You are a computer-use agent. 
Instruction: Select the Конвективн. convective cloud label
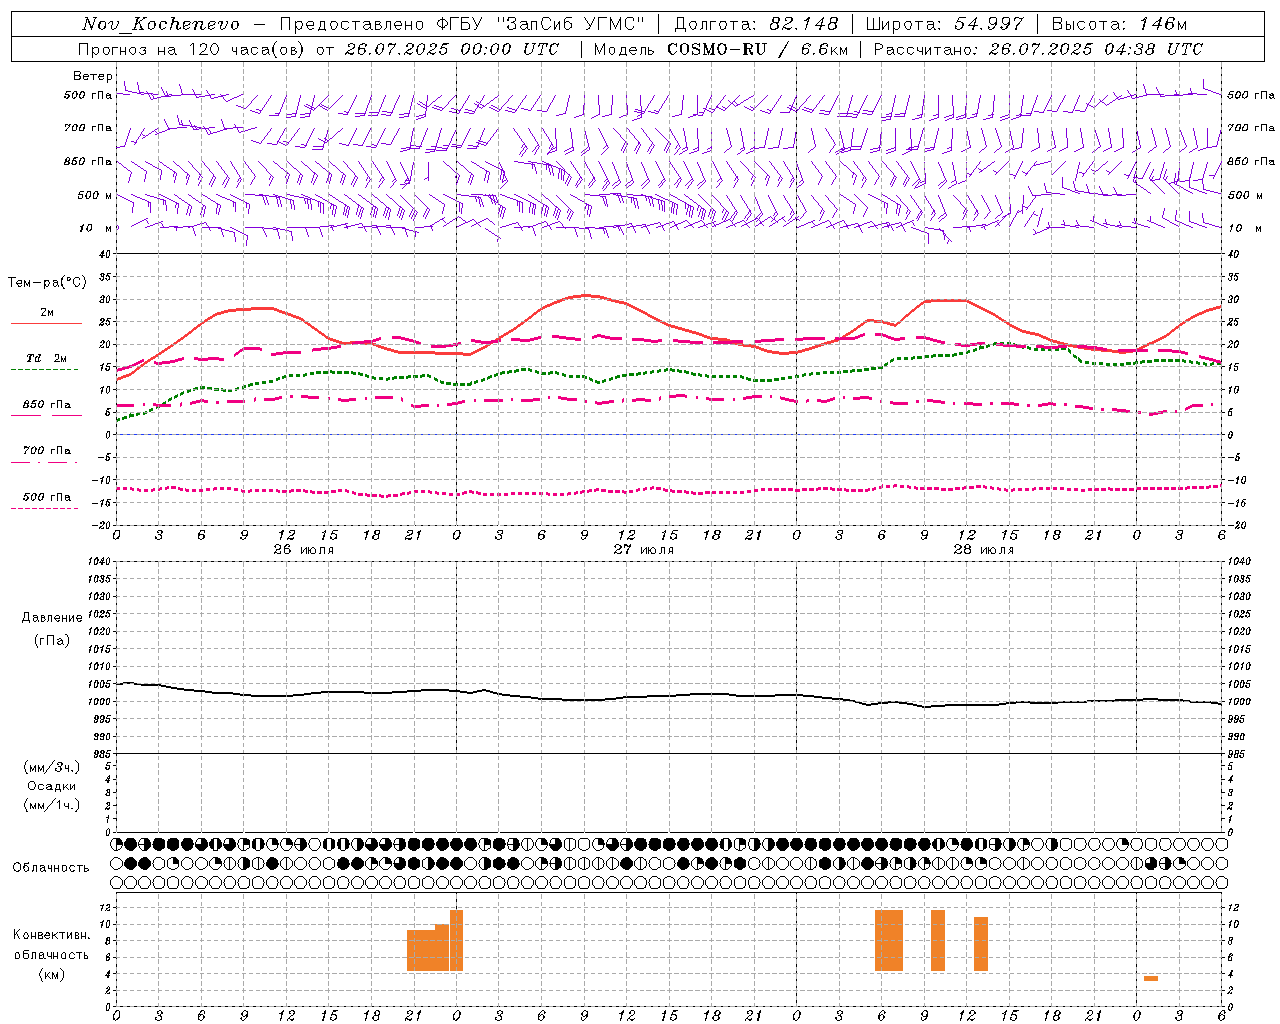[52, 935]
